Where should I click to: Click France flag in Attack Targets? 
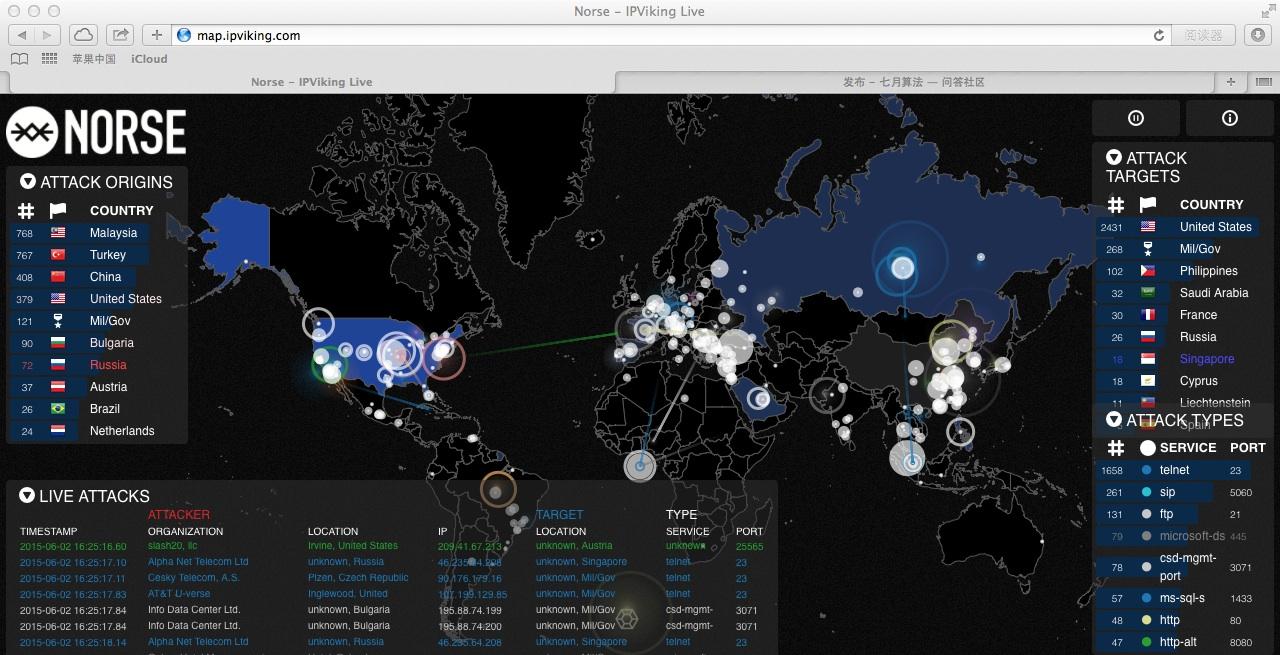[1148, 315]
